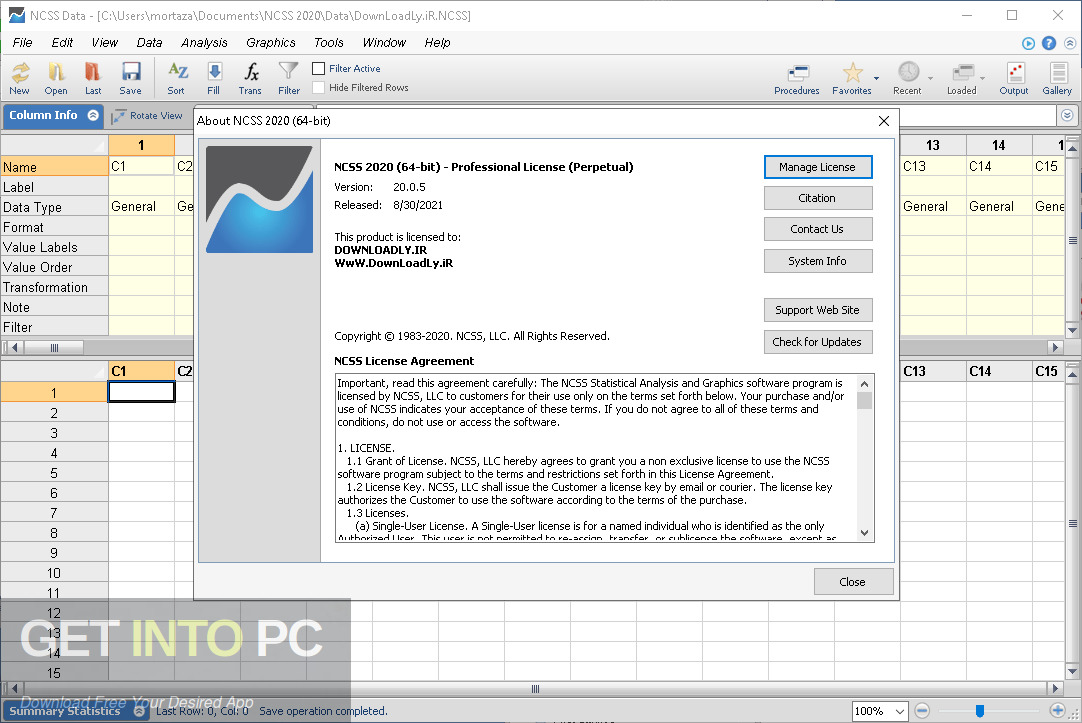
Task: Click the zoom slider handle
Action: (x=979, y=711)
